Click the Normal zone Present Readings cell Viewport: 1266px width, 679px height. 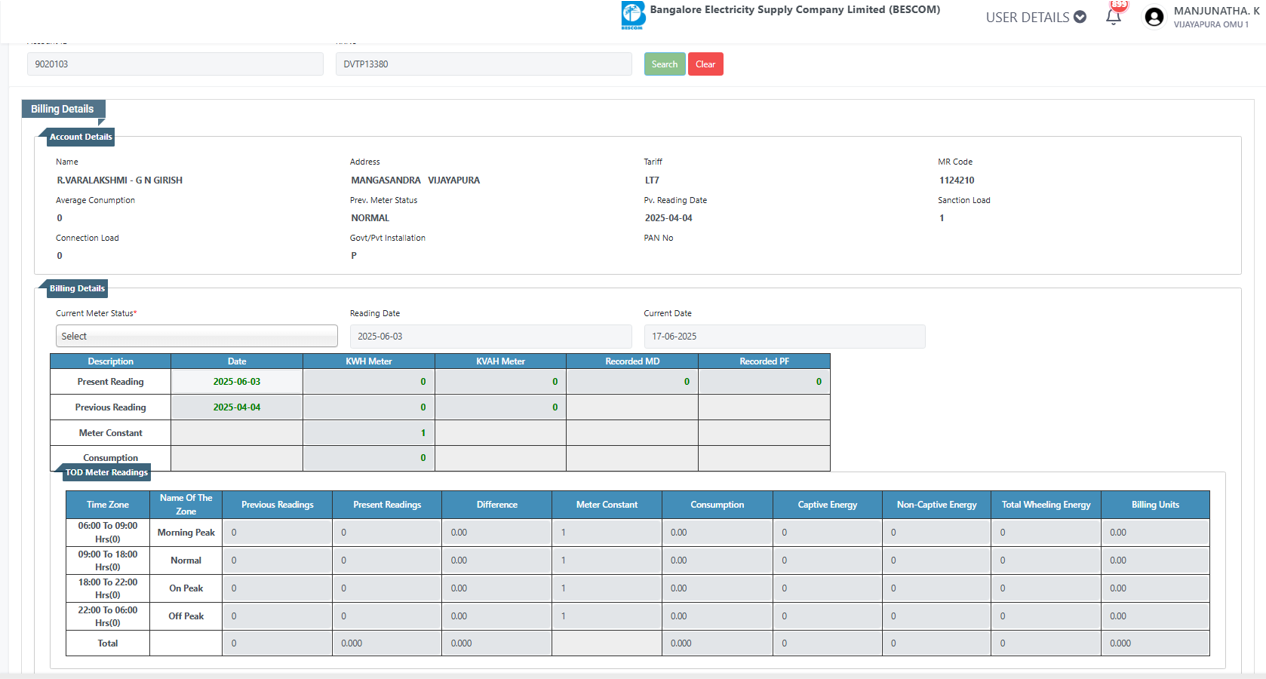click(387, 560)
